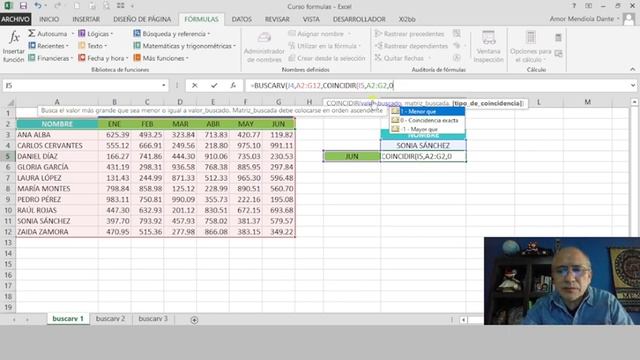
Task: Select all cells corner triangle
Action: (10, 102)
